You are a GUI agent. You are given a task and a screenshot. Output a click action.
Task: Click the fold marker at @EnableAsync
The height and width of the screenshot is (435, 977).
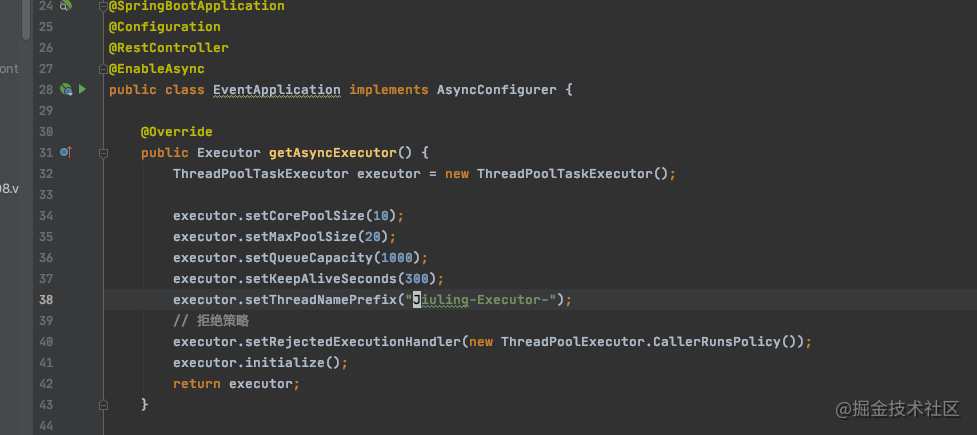[x=103, y=69]
